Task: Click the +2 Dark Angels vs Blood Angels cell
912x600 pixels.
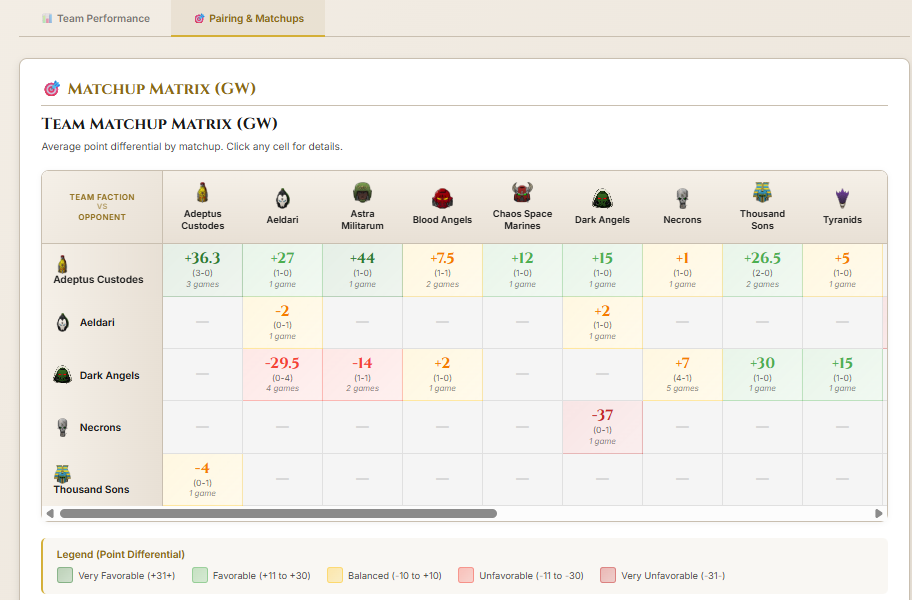Action: click(x=442, y=374)
